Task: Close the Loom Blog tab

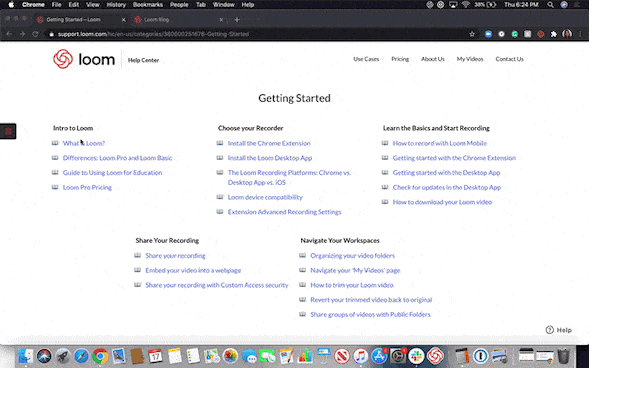Action: [221, 20]
